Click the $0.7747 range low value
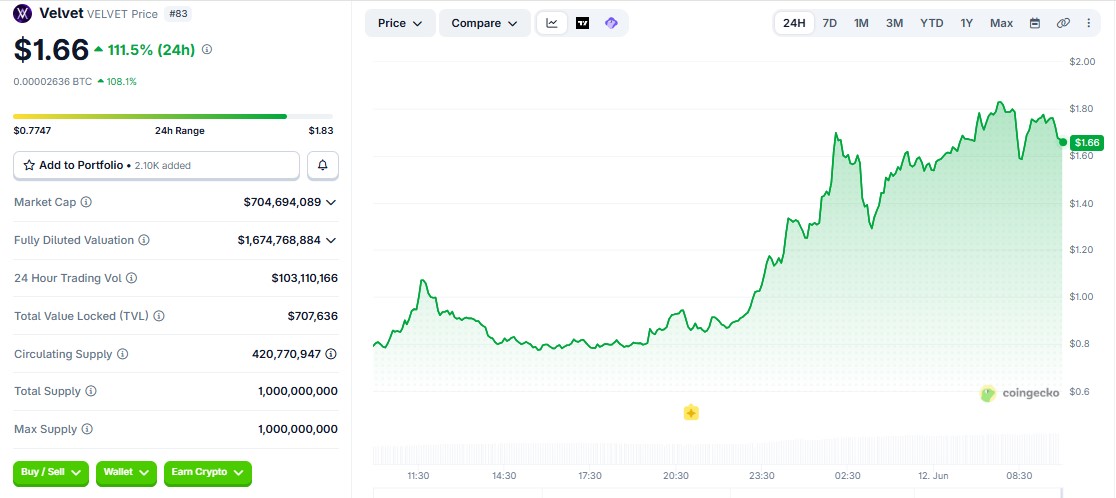 (x=32, y=130)
